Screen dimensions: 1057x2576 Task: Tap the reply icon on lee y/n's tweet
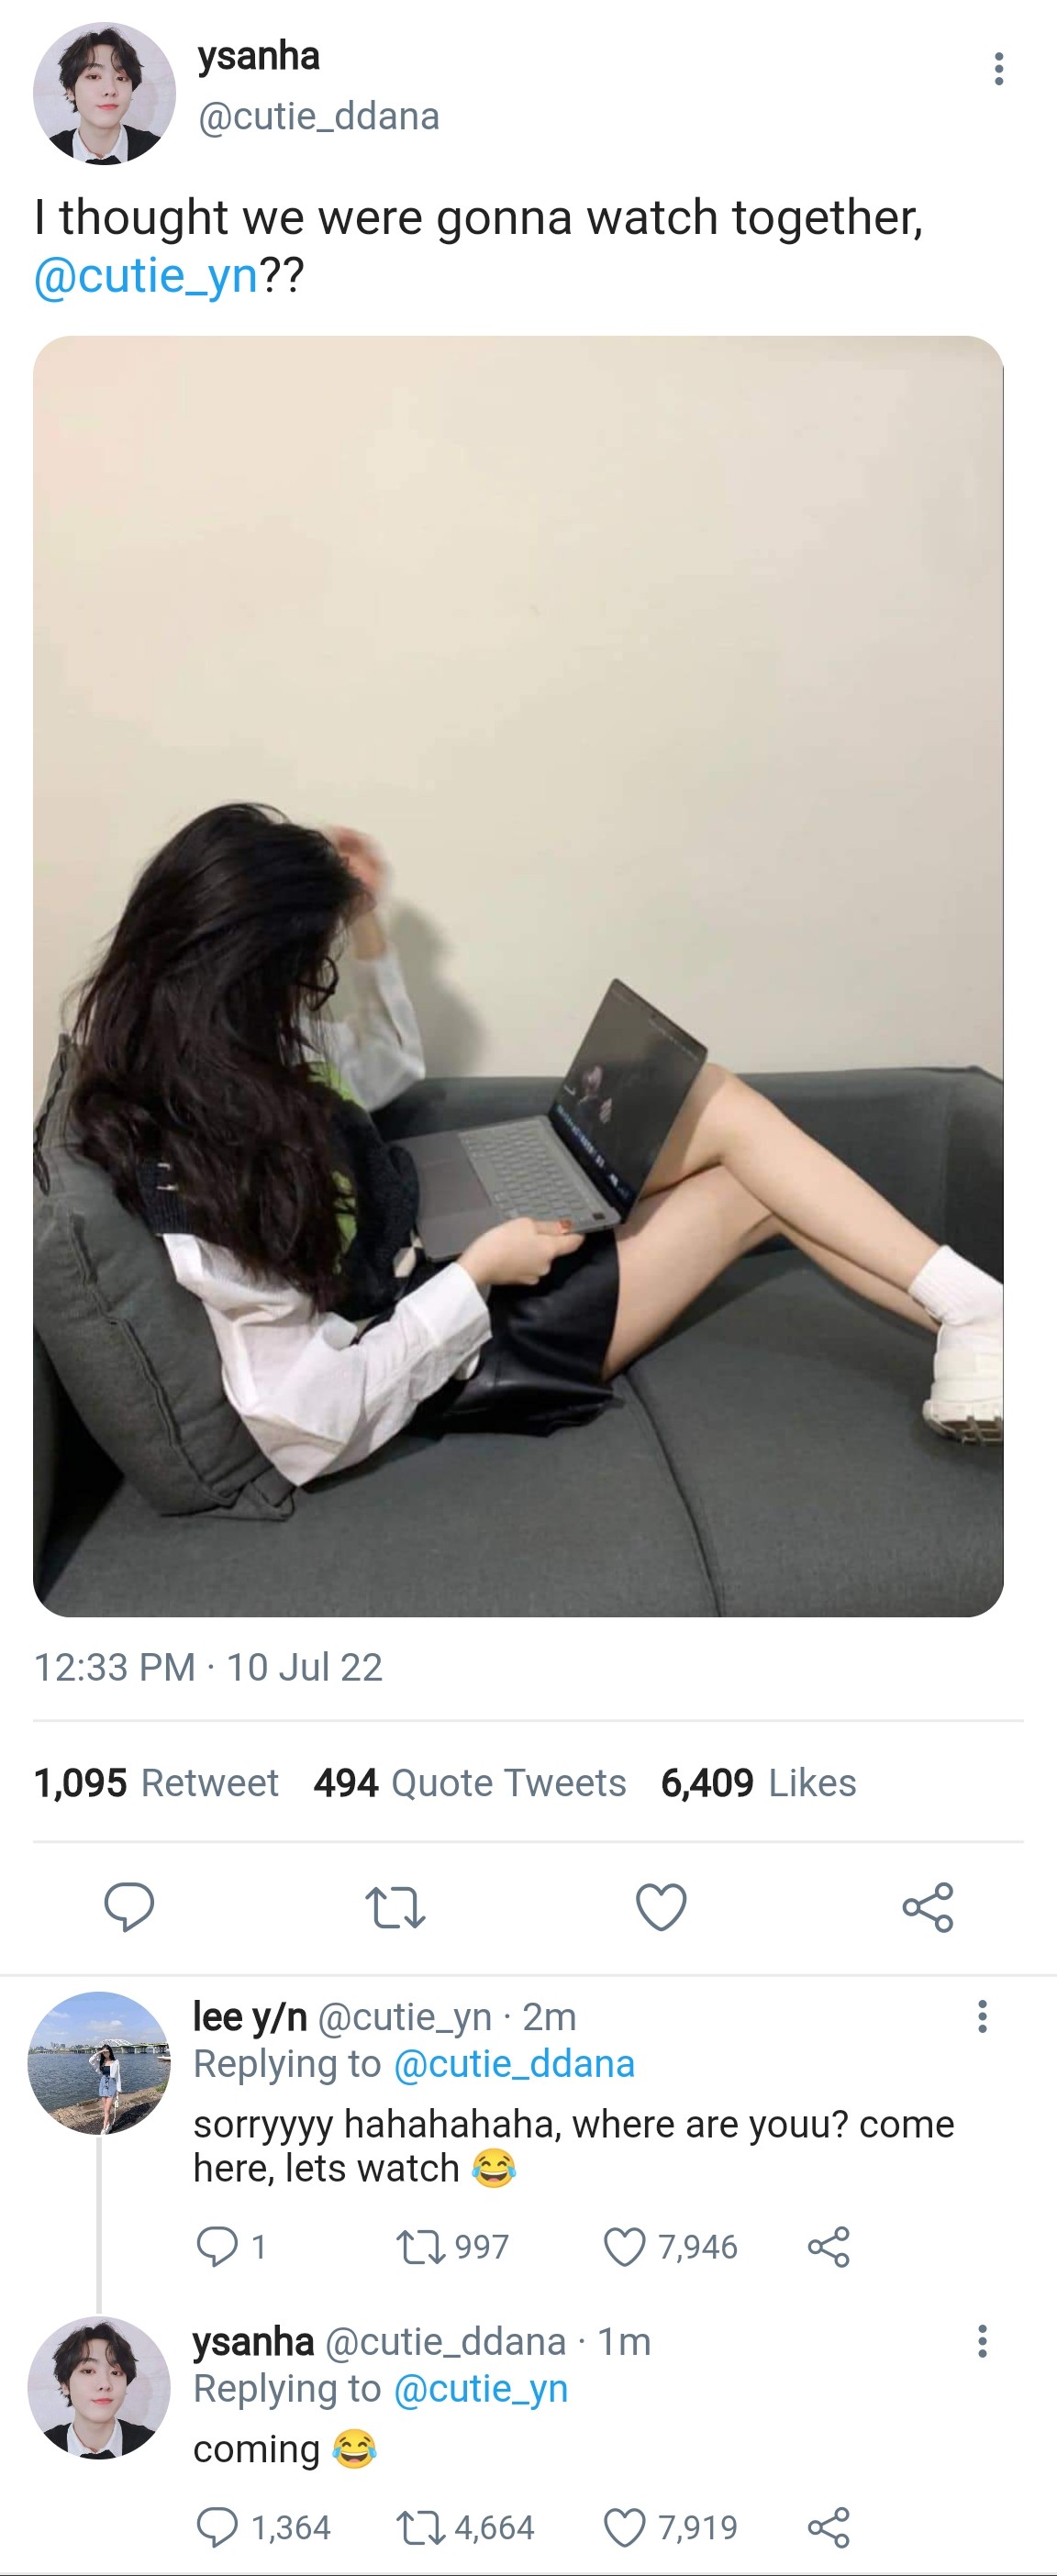[217, 2246]
